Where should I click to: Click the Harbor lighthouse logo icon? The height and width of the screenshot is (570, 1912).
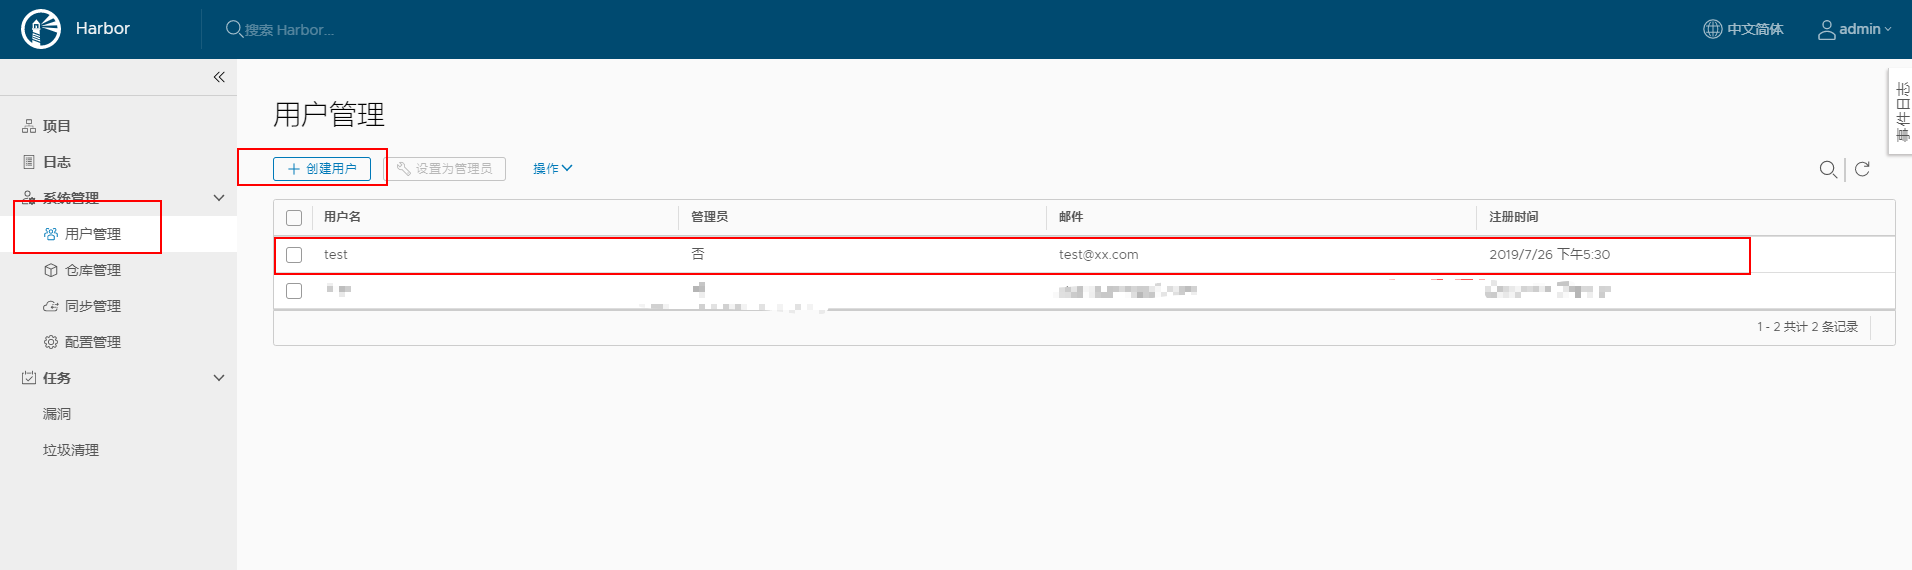(41, 29)
